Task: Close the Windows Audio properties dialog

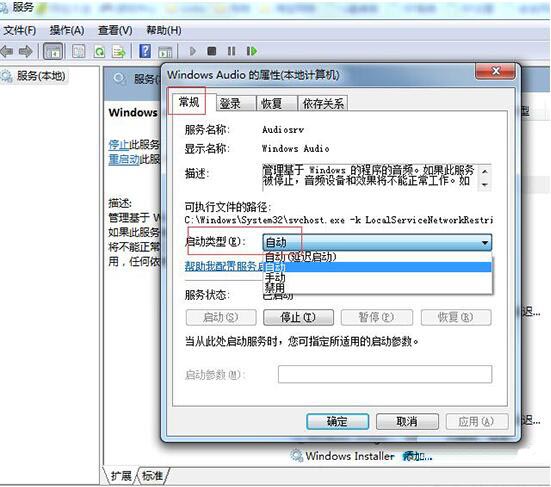Action: 496,71
